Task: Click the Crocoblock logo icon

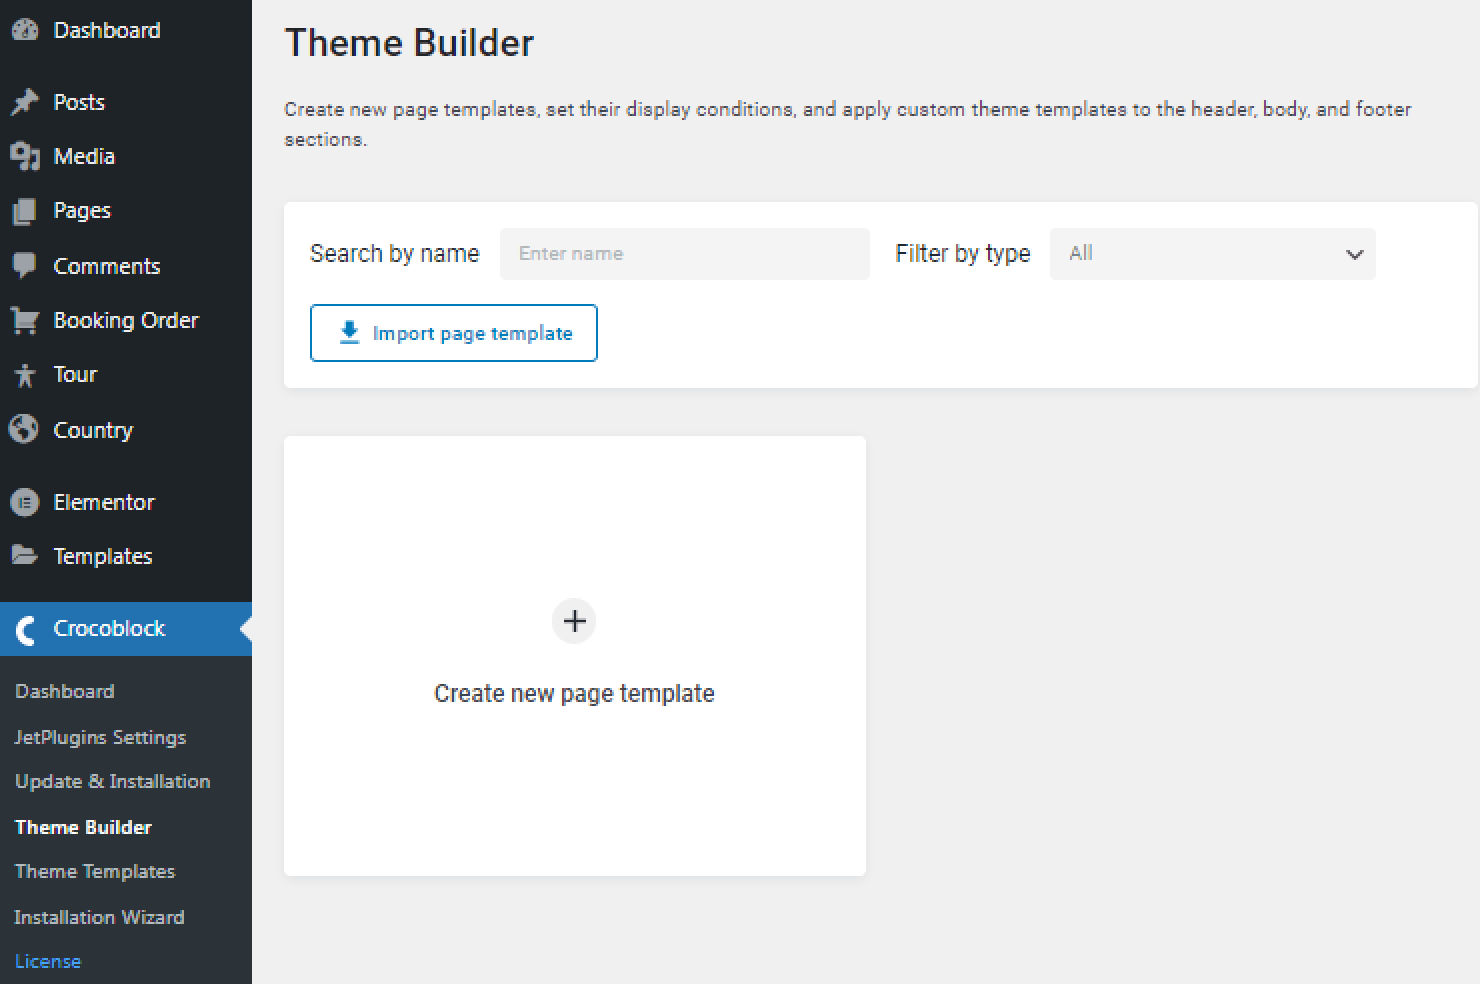Action: click(26, 629)
